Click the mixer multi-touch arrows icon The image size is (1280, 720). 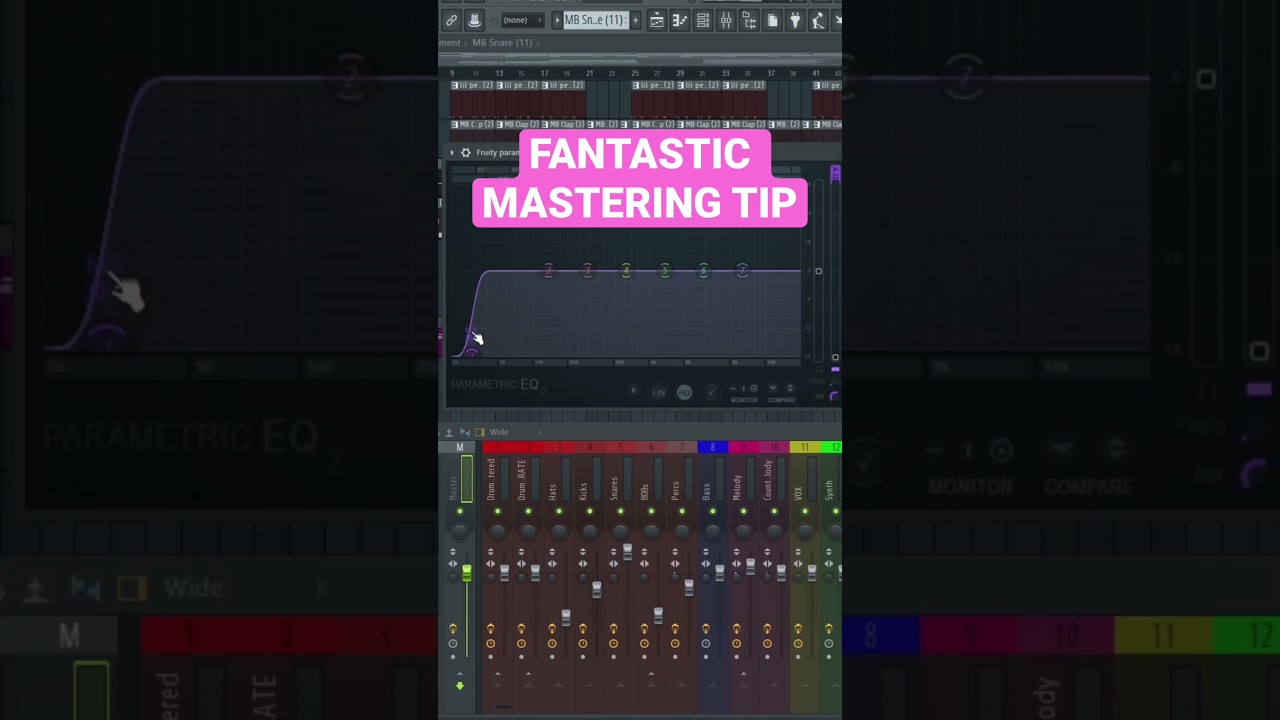[x=449, y=432]
